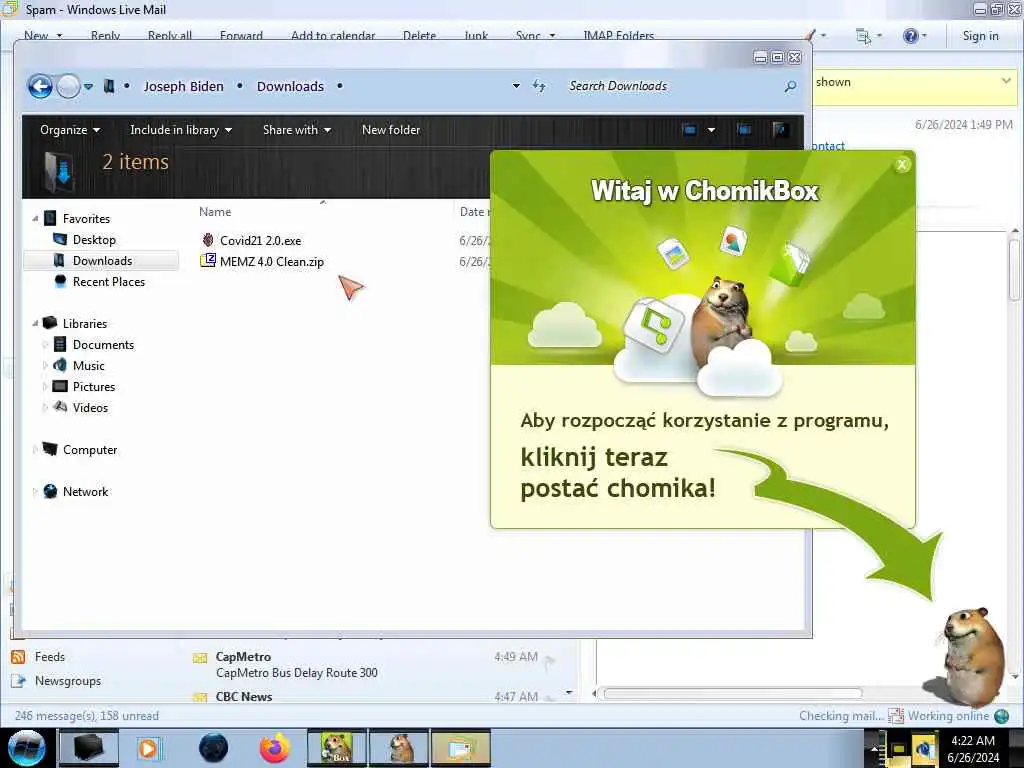Click the taskbar clock showing 4:22 AM
The image size is (1024, 768).
click(x=973, y=749)
